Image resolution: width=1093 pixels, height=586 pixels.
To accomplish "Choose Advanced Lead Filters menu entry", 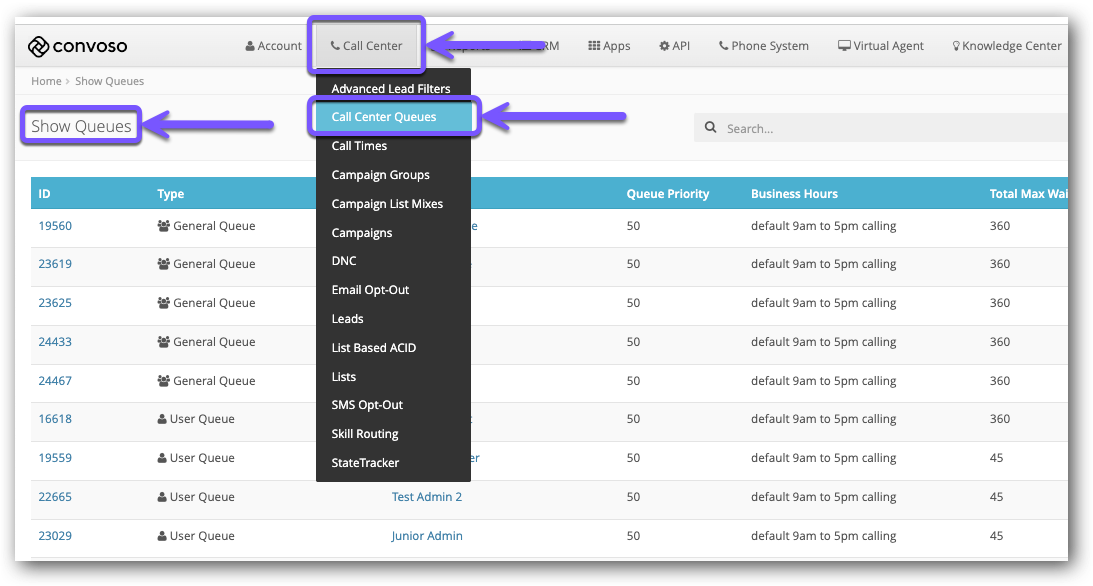I will 391,89.
